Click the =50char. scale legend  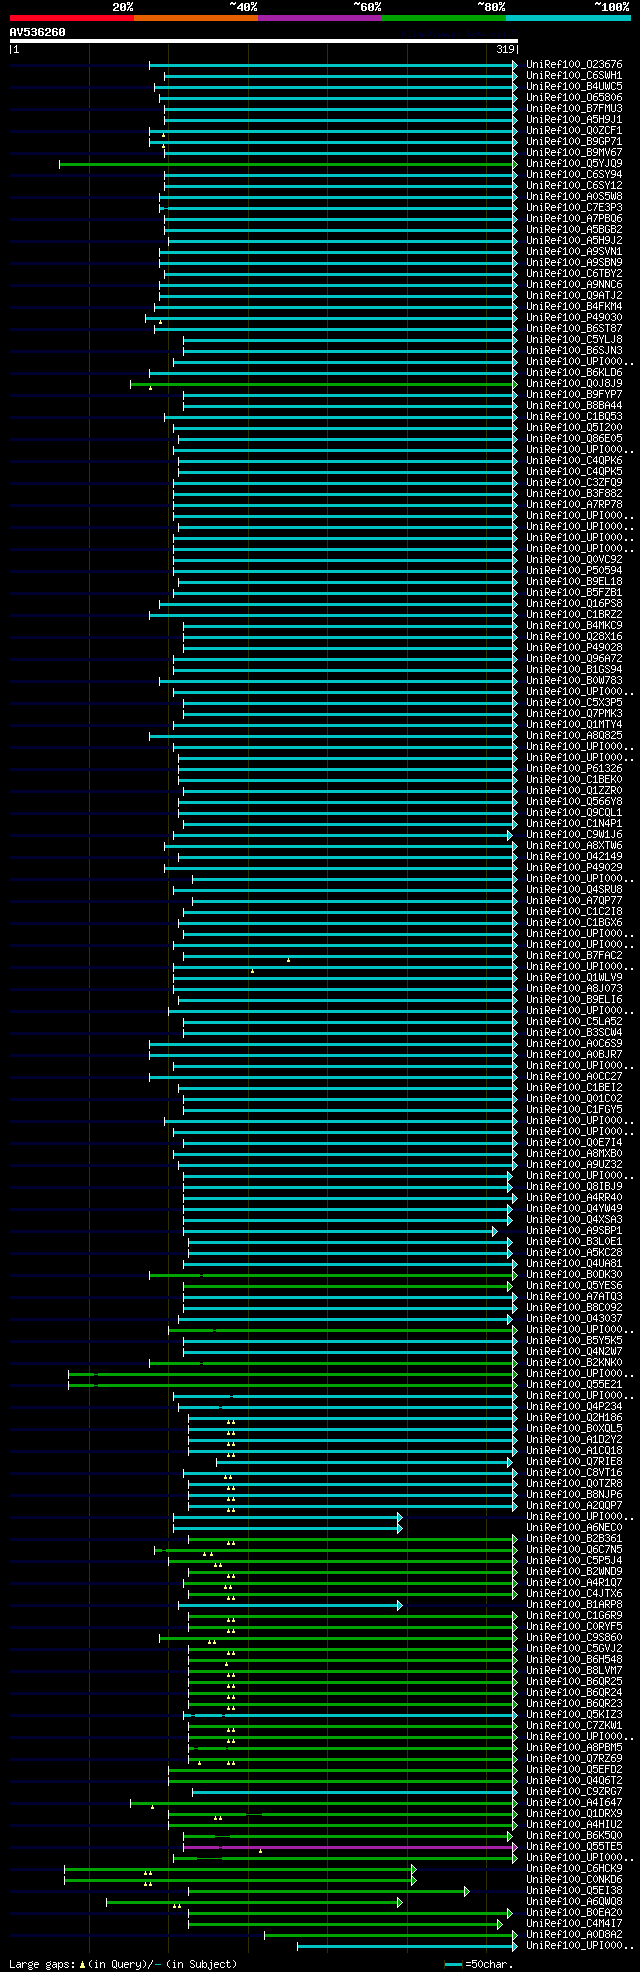pyautogui.click(x=480, y=1964)
